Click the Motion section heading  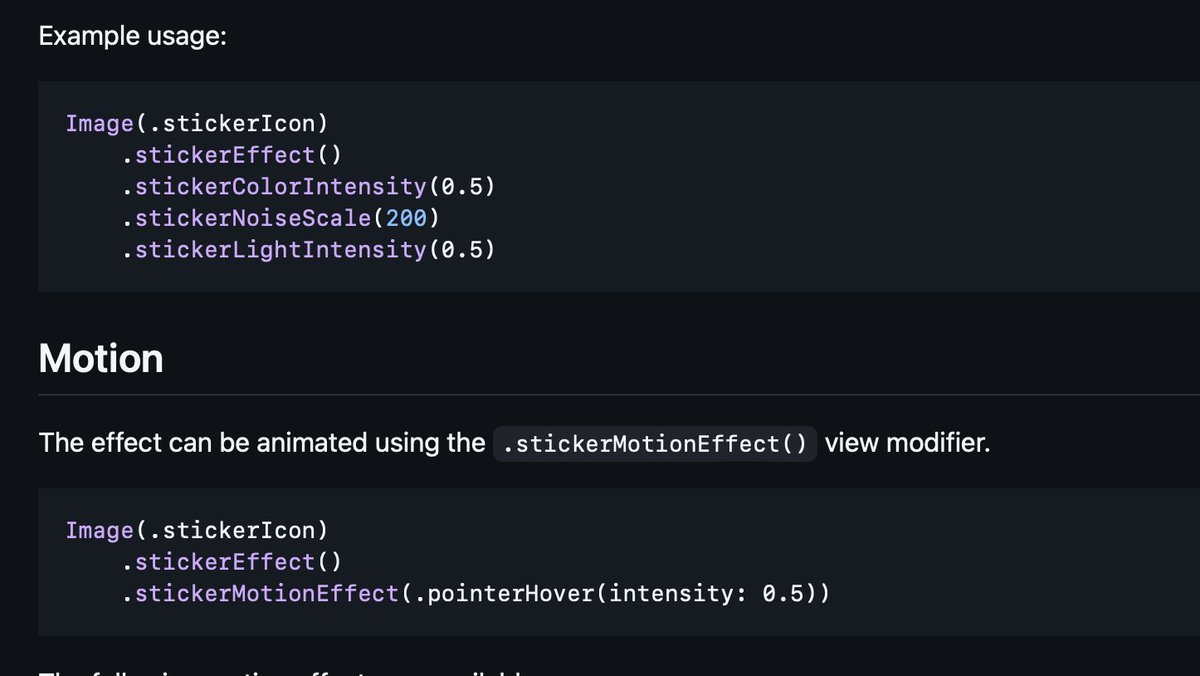(101, 358)
